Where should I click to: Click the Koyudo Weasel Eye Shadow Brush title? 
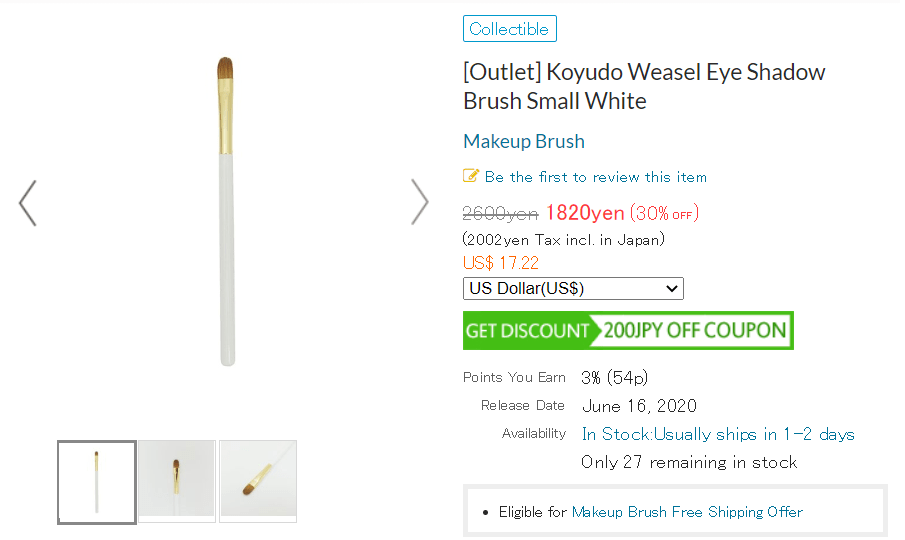644,86
